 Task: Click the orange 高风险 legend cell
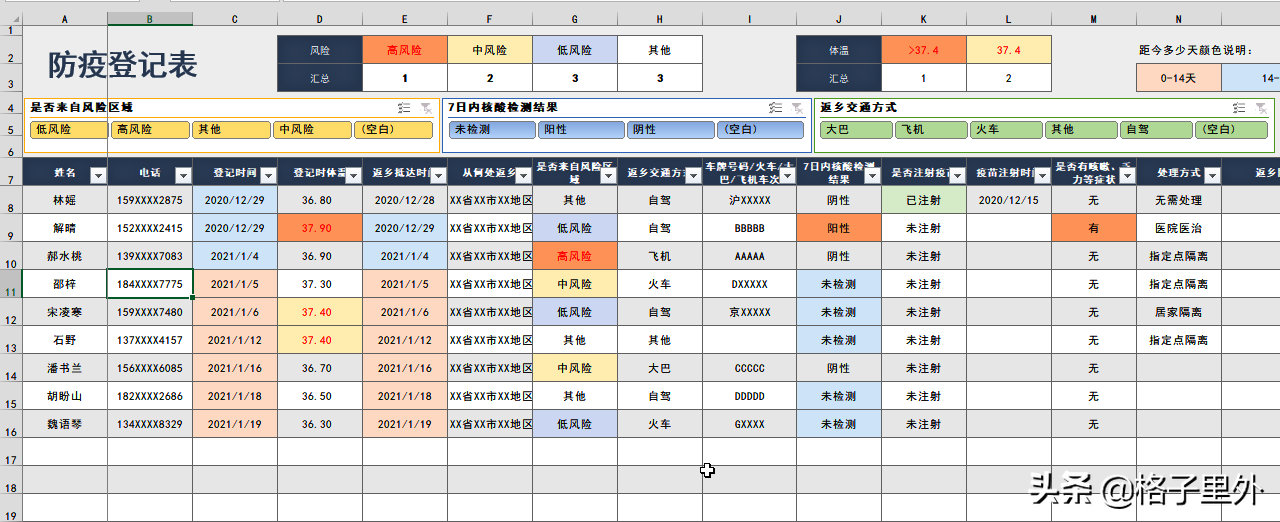tap(405, 50)
